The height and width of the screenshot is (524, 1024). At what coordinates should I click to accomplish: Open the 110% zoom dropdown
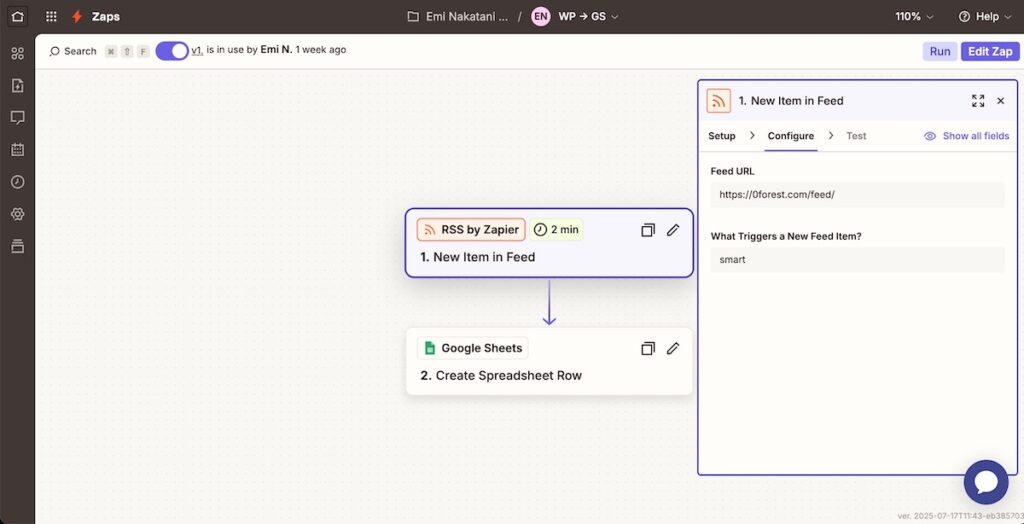pos(914,16)
